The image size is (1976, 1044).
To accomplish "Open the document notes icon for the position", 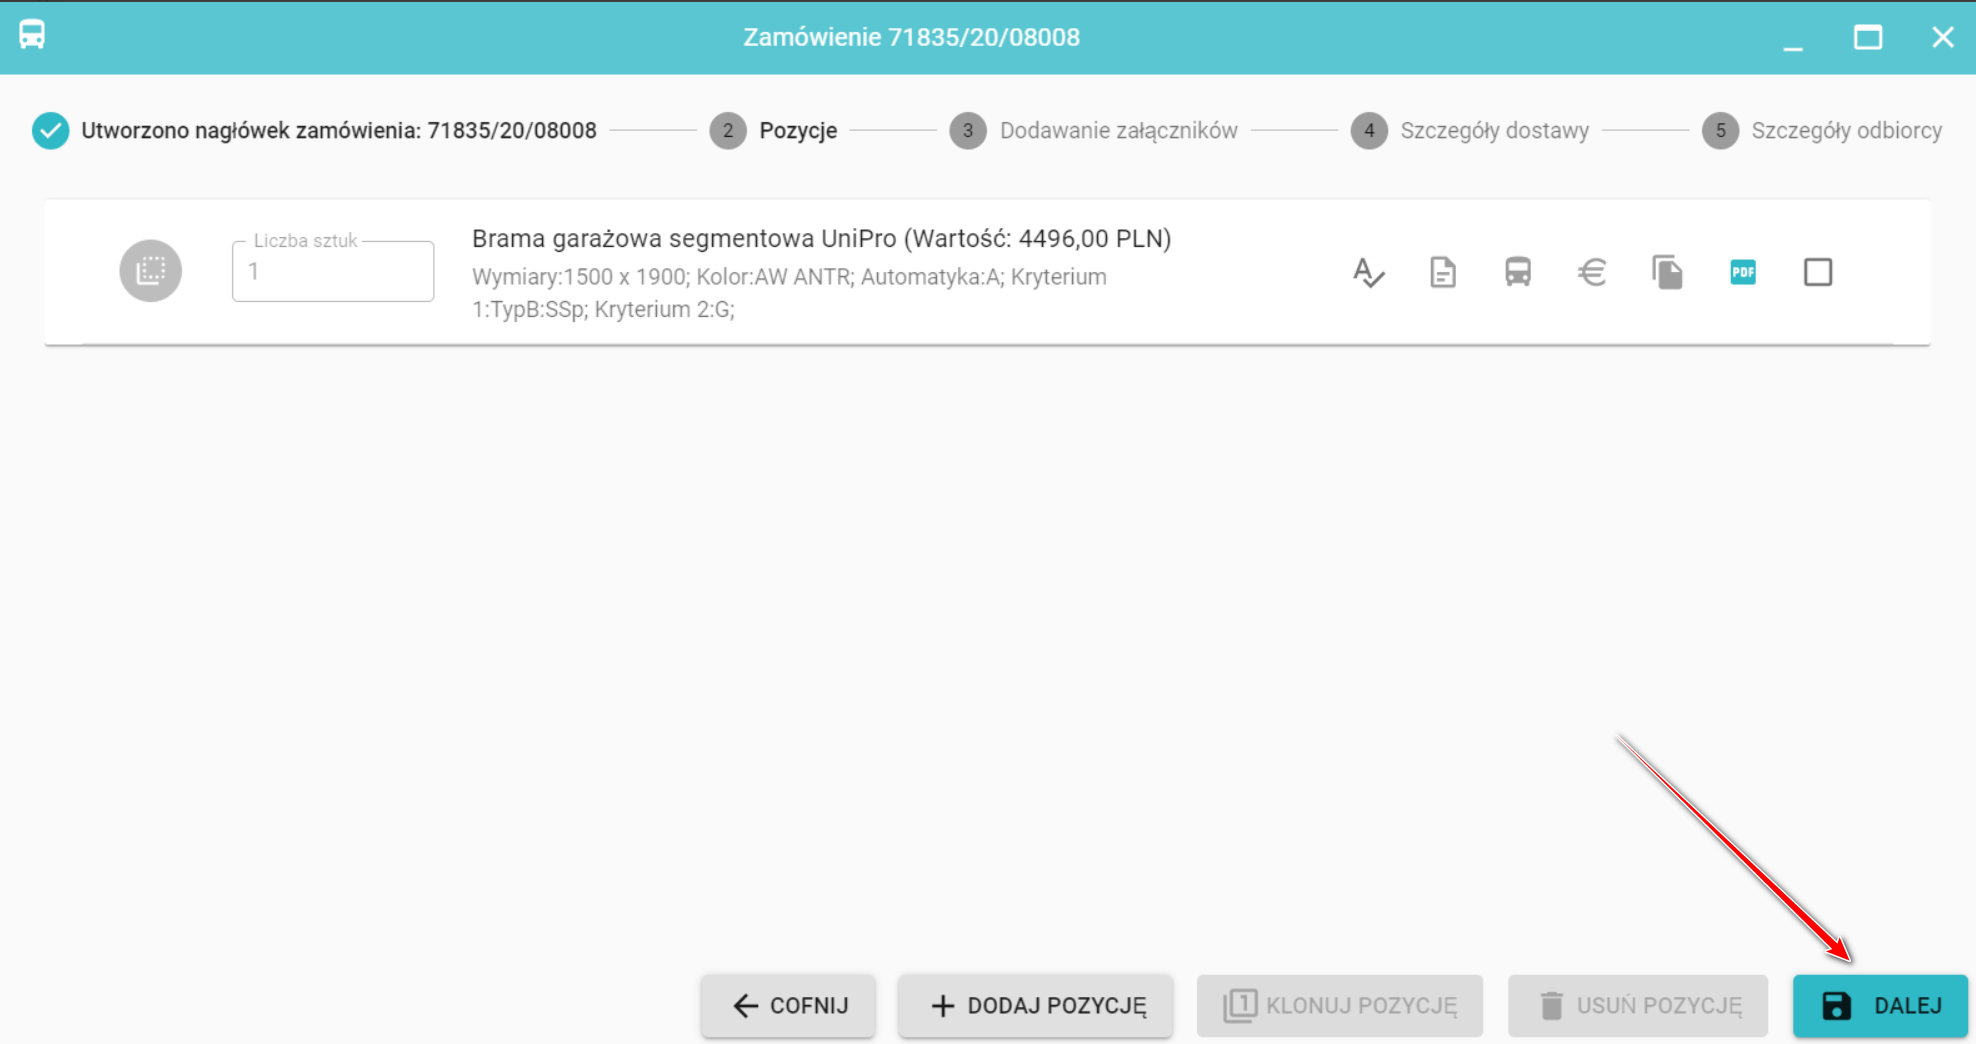I will (x=1442, y=272).
